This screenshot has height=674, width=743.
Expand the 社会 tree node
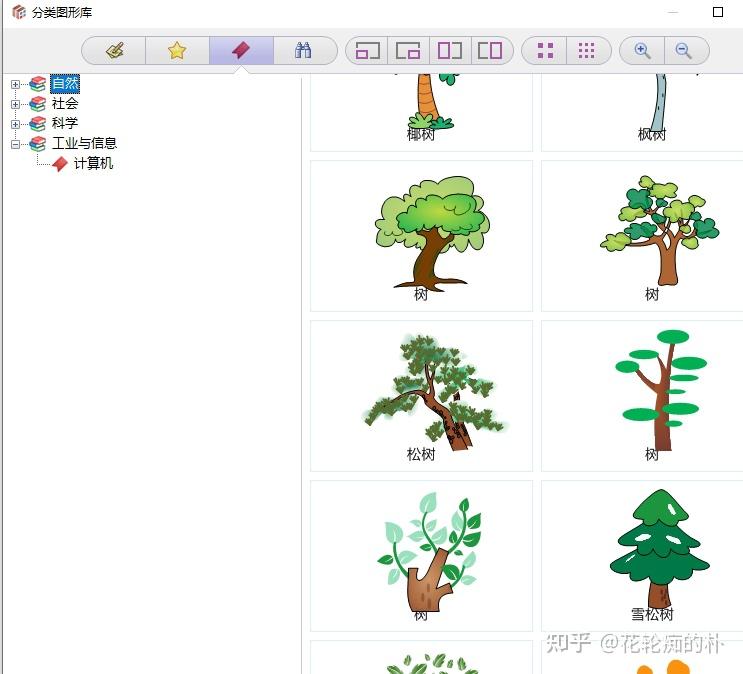tap(15, 104)
